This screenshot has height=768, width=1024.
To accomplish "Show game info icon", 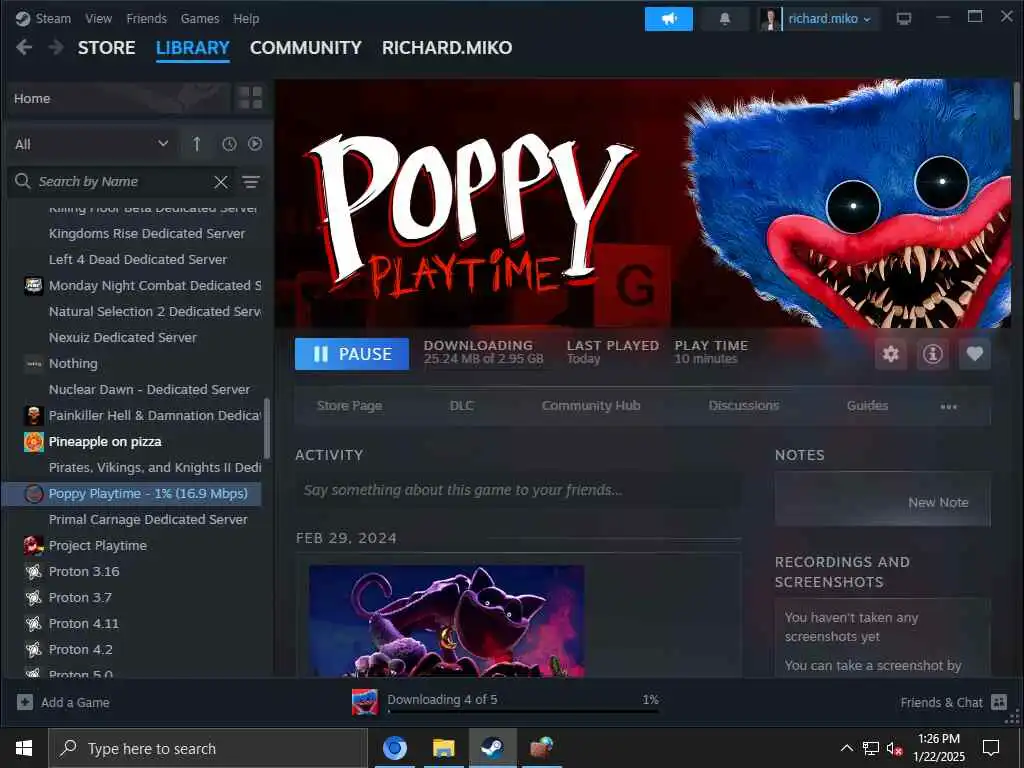I will pos(933,354).
